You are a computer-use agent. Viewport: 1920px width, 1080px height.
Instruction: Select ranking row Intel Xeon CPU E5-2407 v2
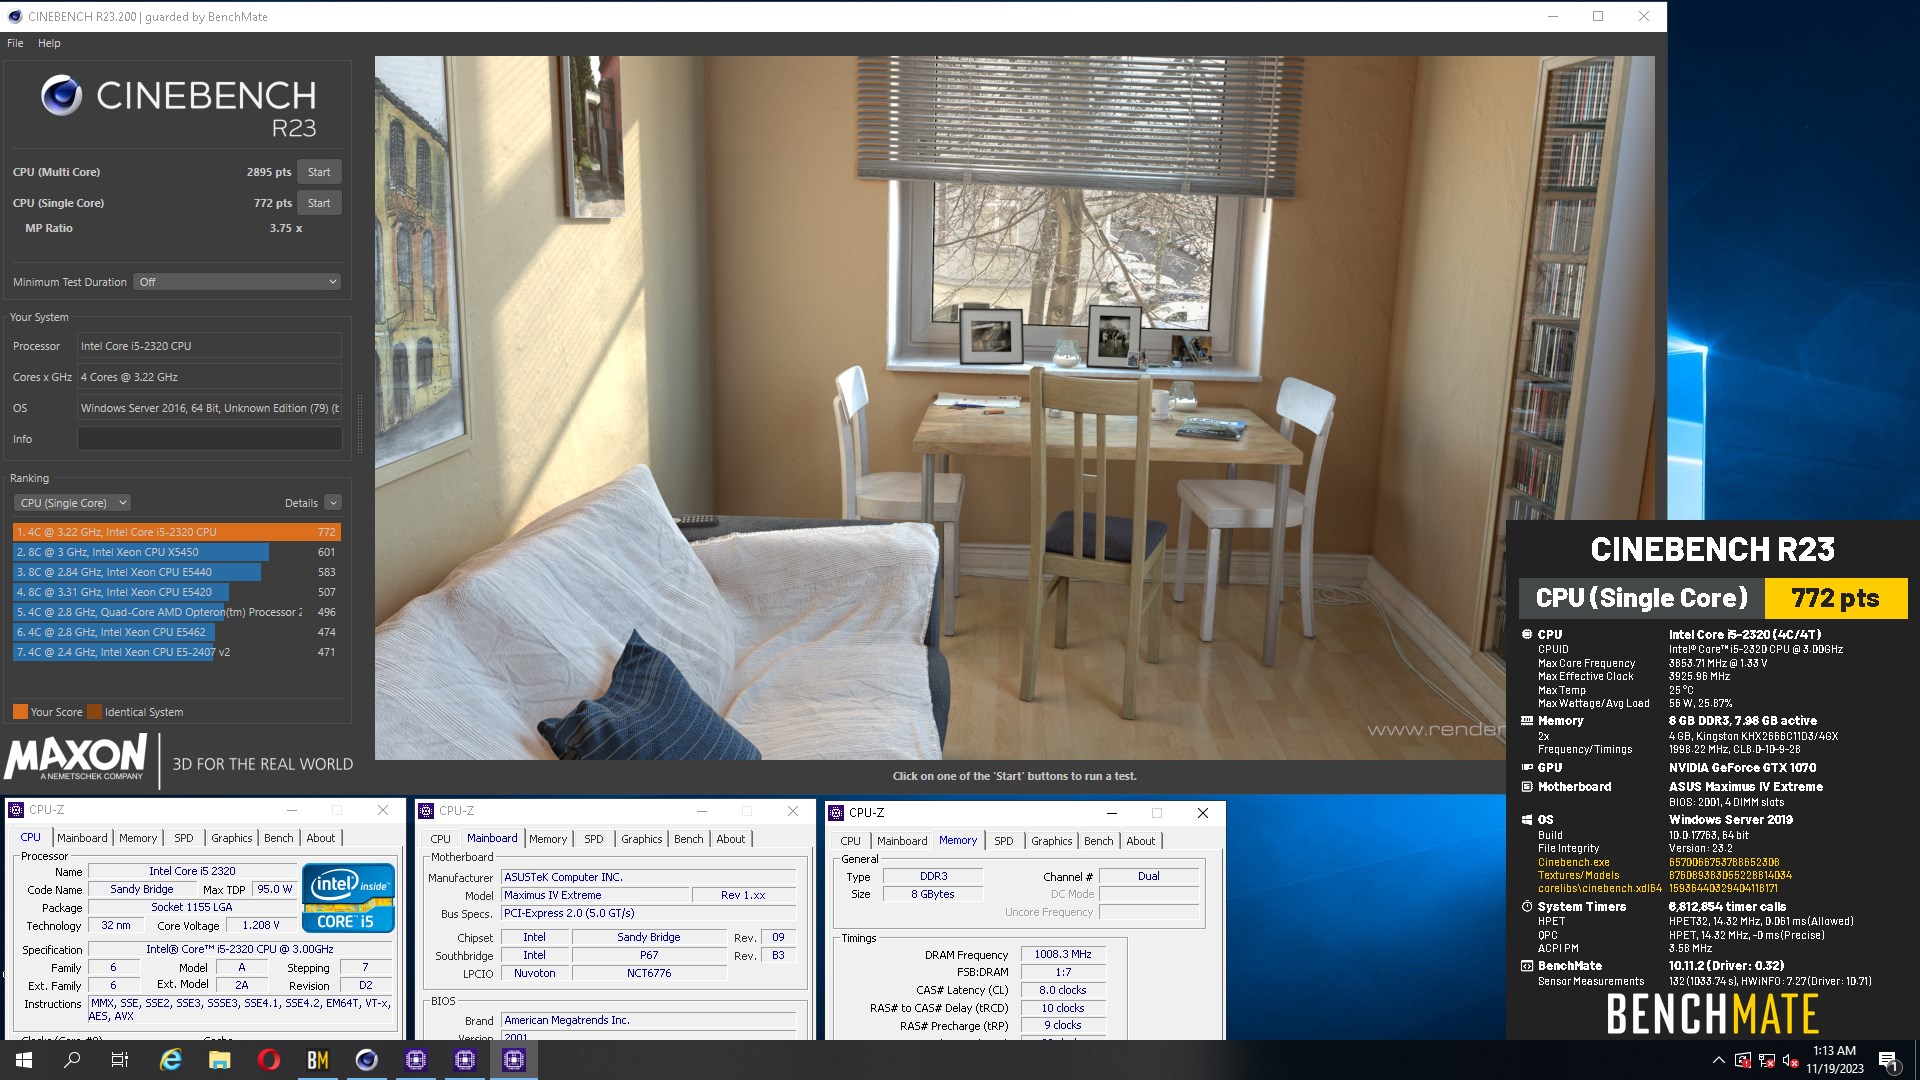177,652
